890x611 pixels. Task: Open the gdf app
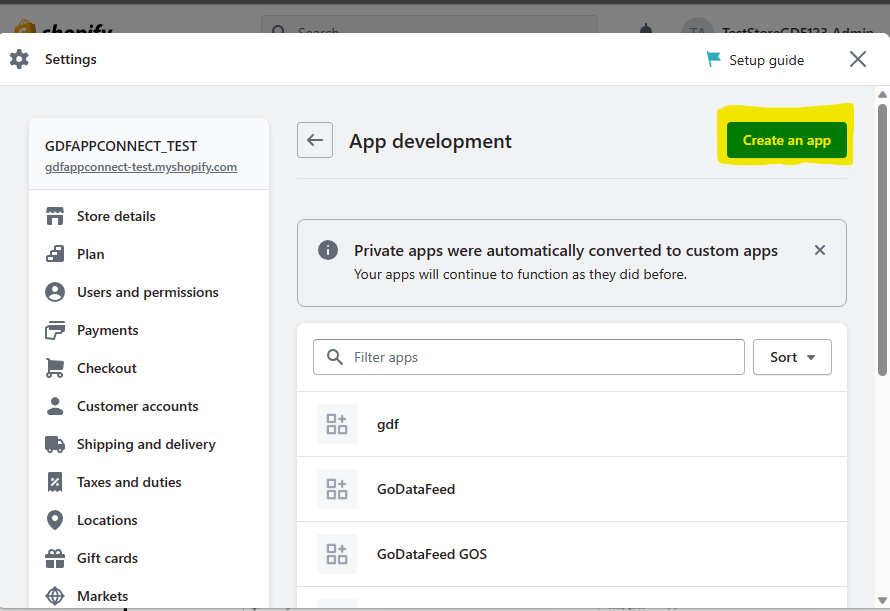[x=572, y=424]
